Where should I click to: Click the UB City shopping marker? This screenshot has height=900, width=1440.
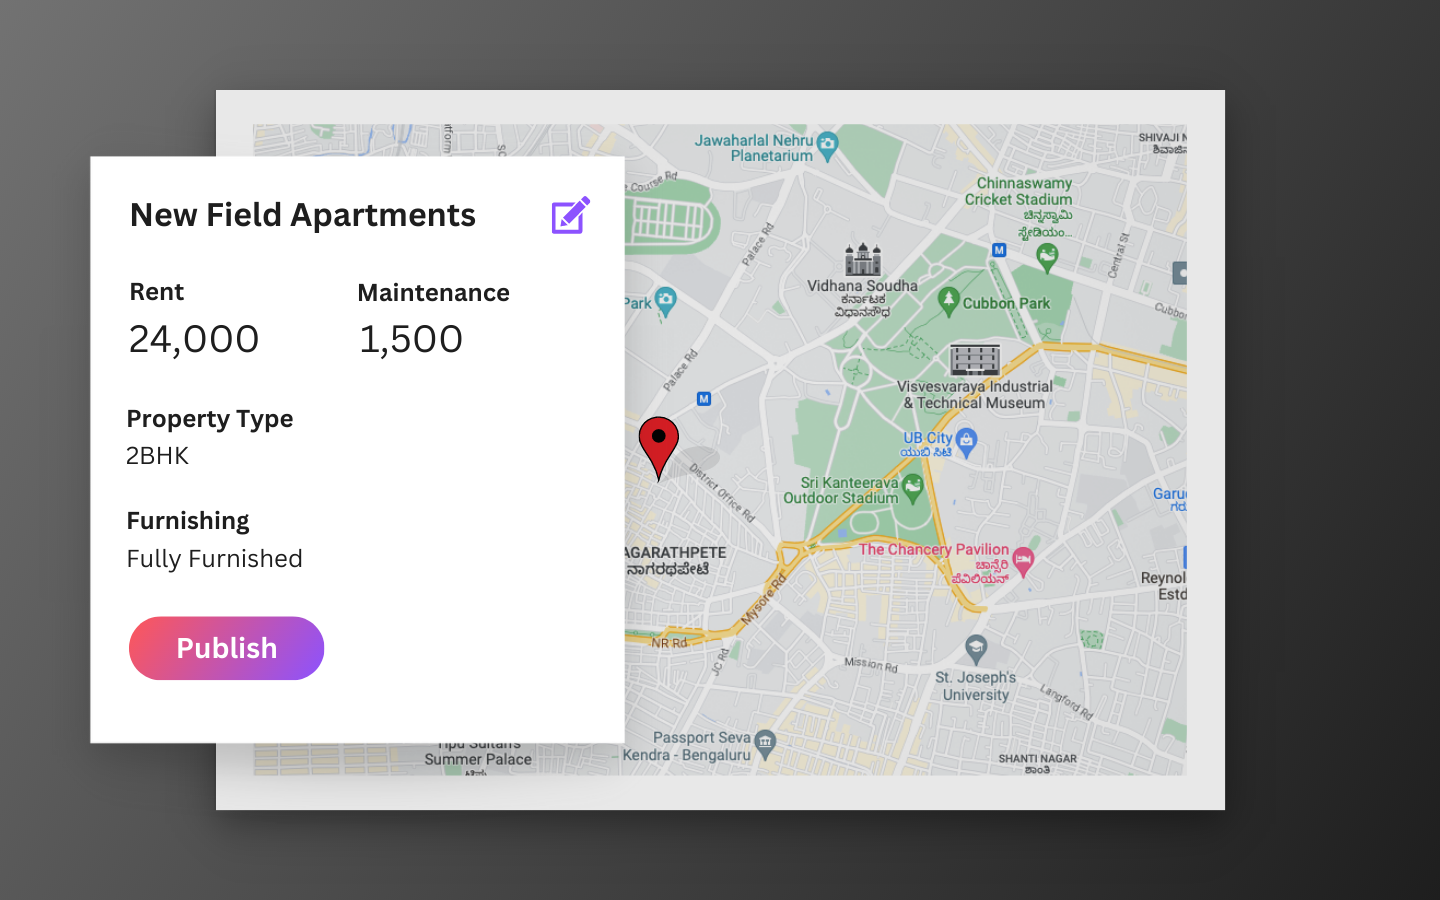[x=966, y=442]
